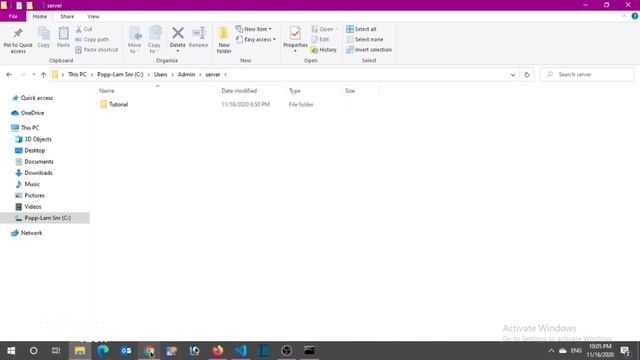Image resolution: width=640 pixels, height=360 pixels.
Task: Click the Delete X icon
Action: pos(178,33)
